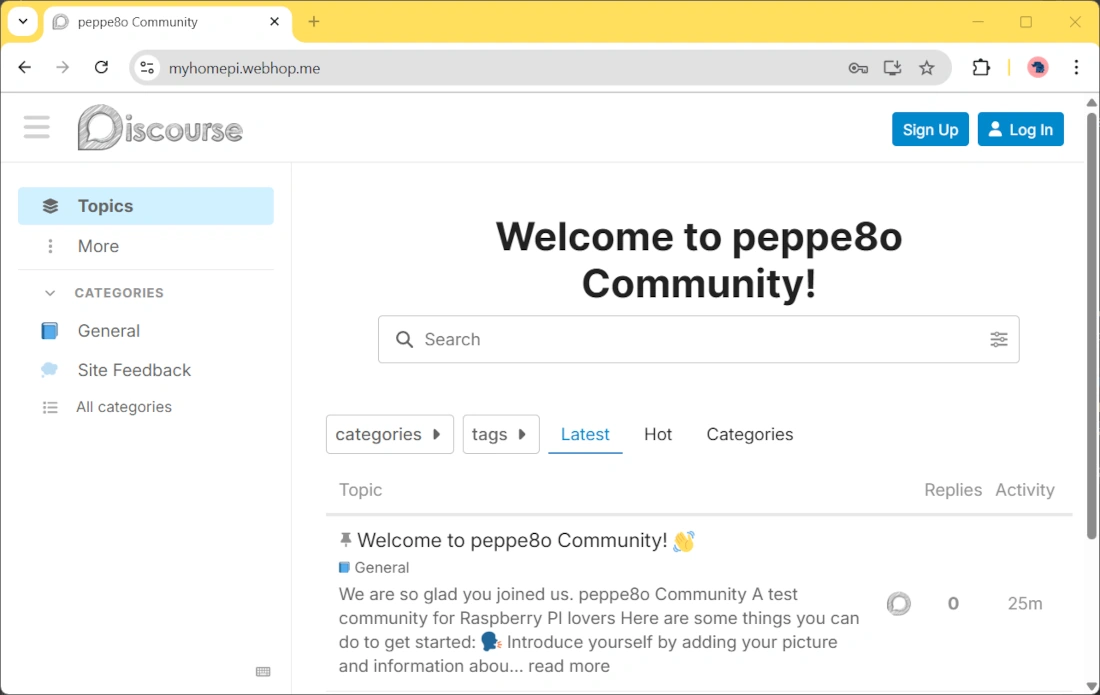Sort by the Activity column header

point(1025,490)
